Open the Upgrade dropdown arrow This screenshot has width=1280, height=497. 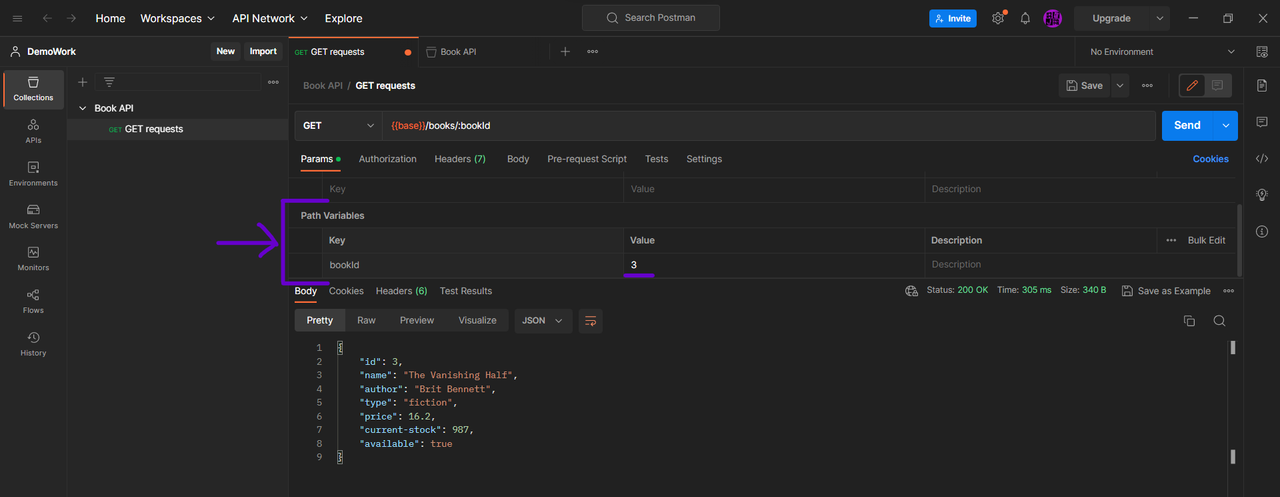point(1160,18)
